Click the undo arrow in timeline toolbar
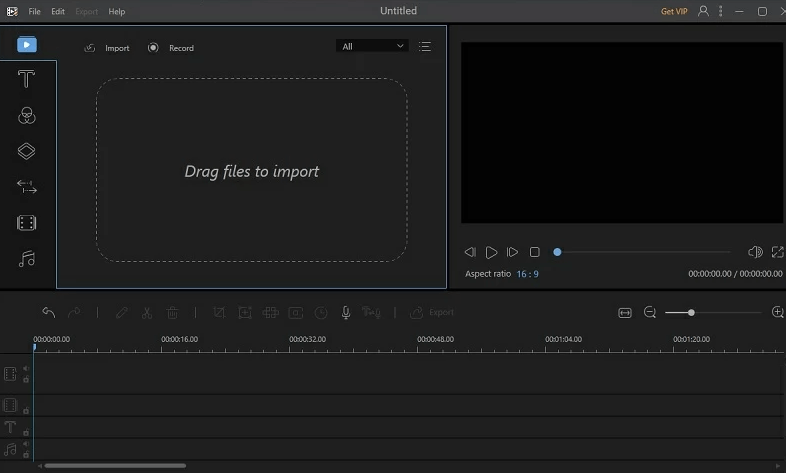 point(49,313)
